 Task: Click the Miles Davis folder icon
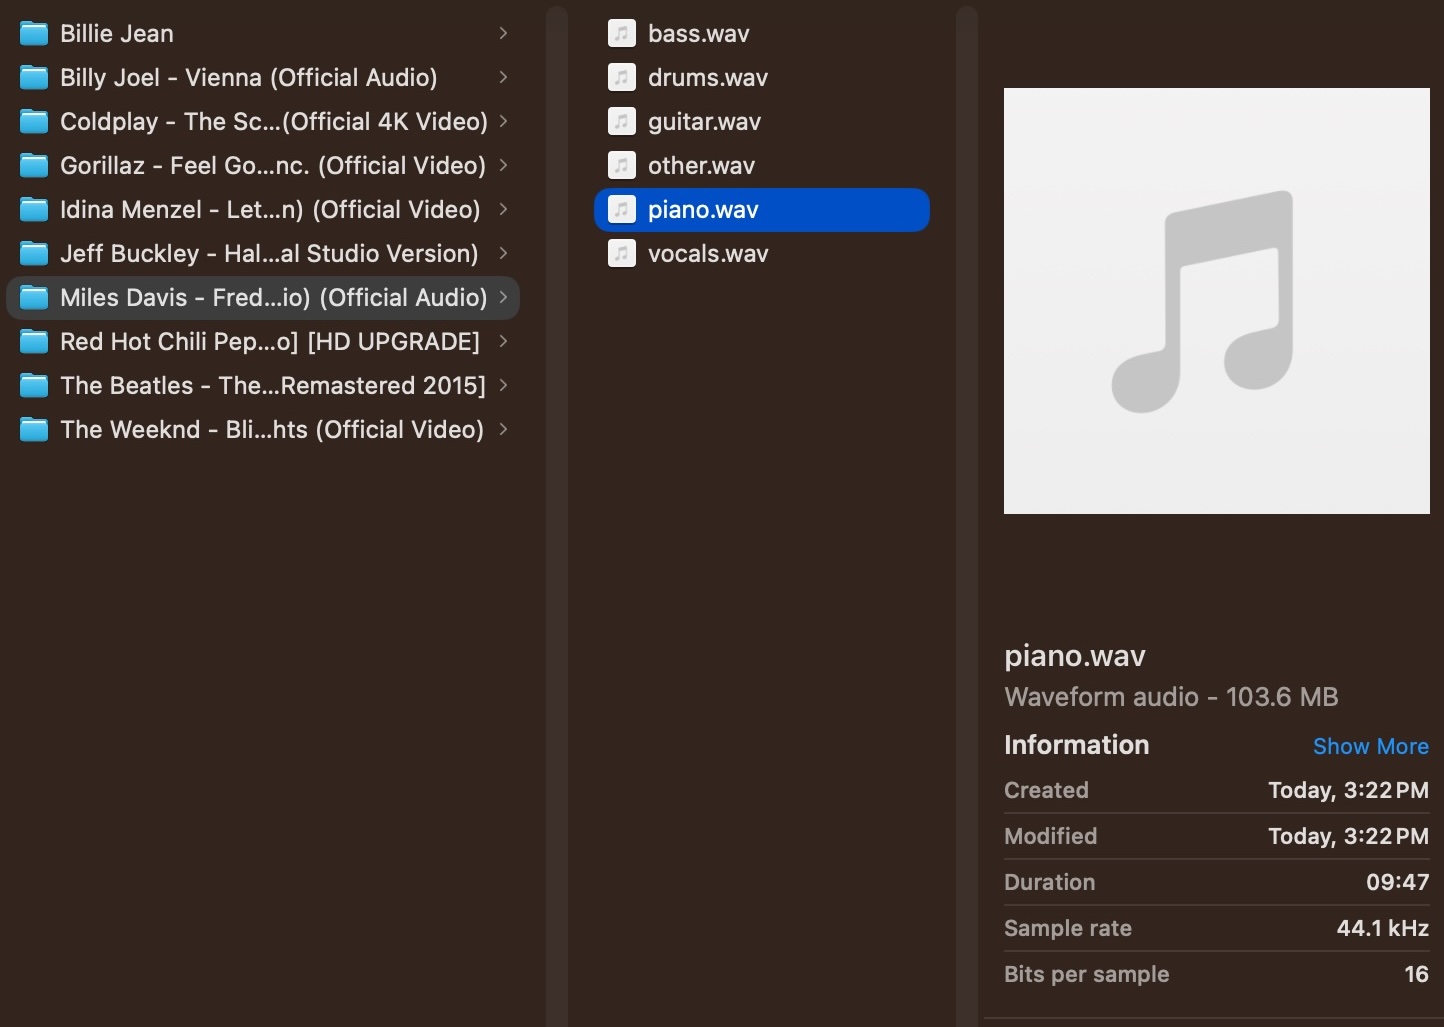pyautogui.click(x=34, y=298)
